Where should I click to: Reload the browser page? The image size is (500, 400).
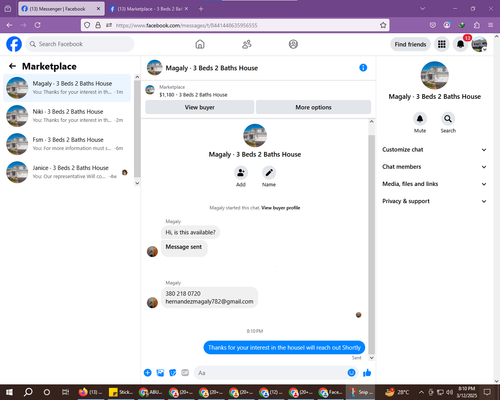38,25
